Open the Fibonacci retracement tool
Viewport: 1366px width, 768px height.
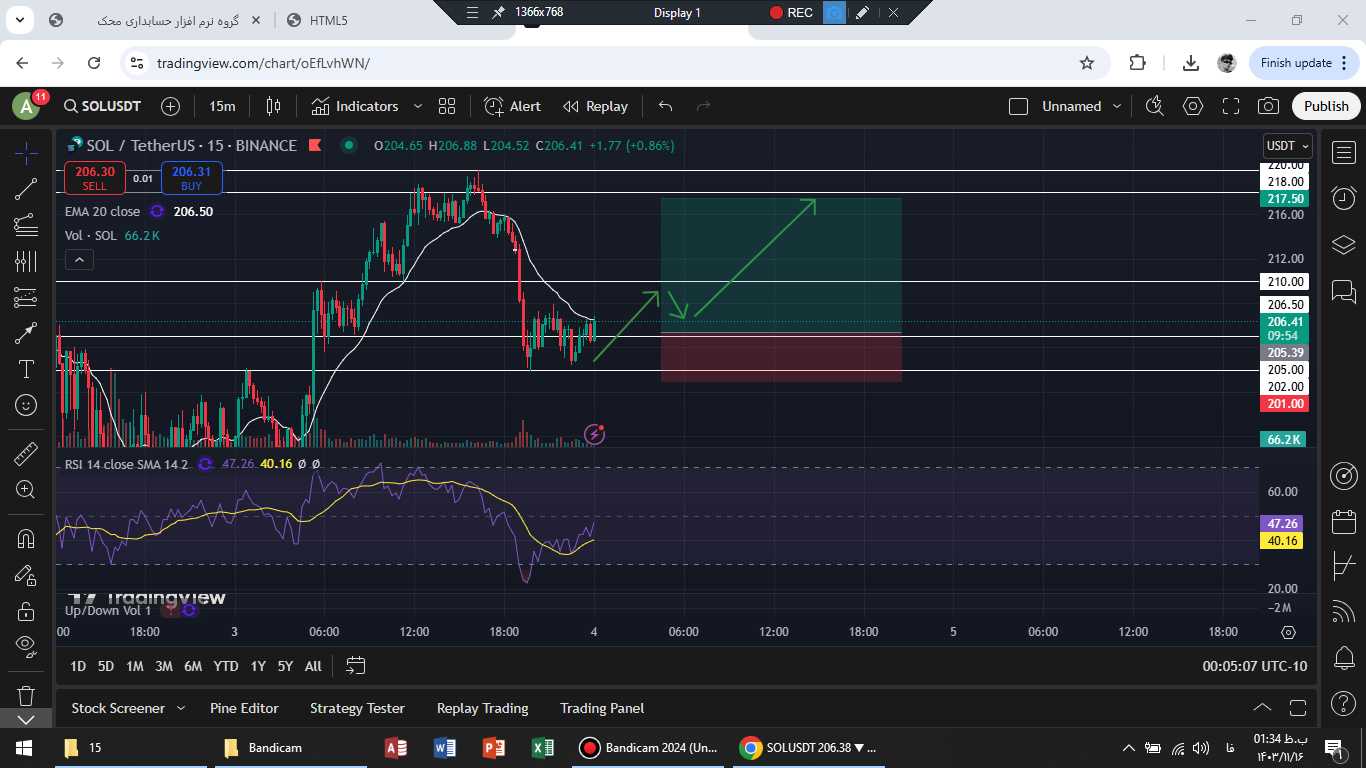click(x=26, y=225)
